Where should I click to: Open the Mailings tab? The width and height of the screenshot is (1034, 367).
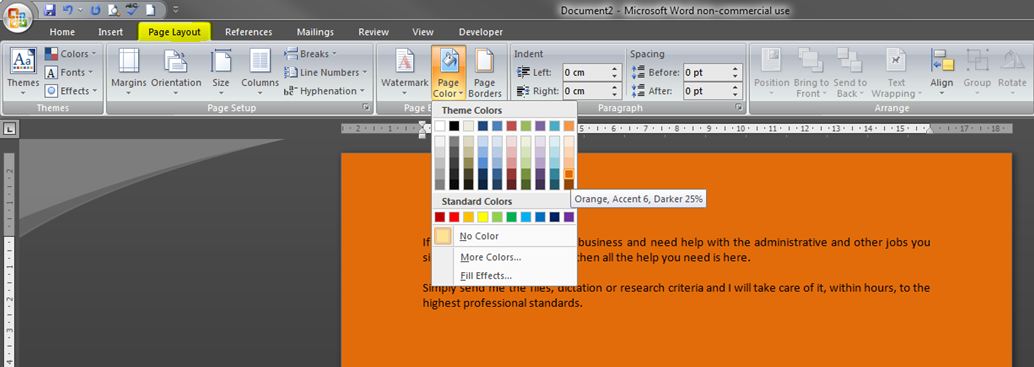(315, 32)
